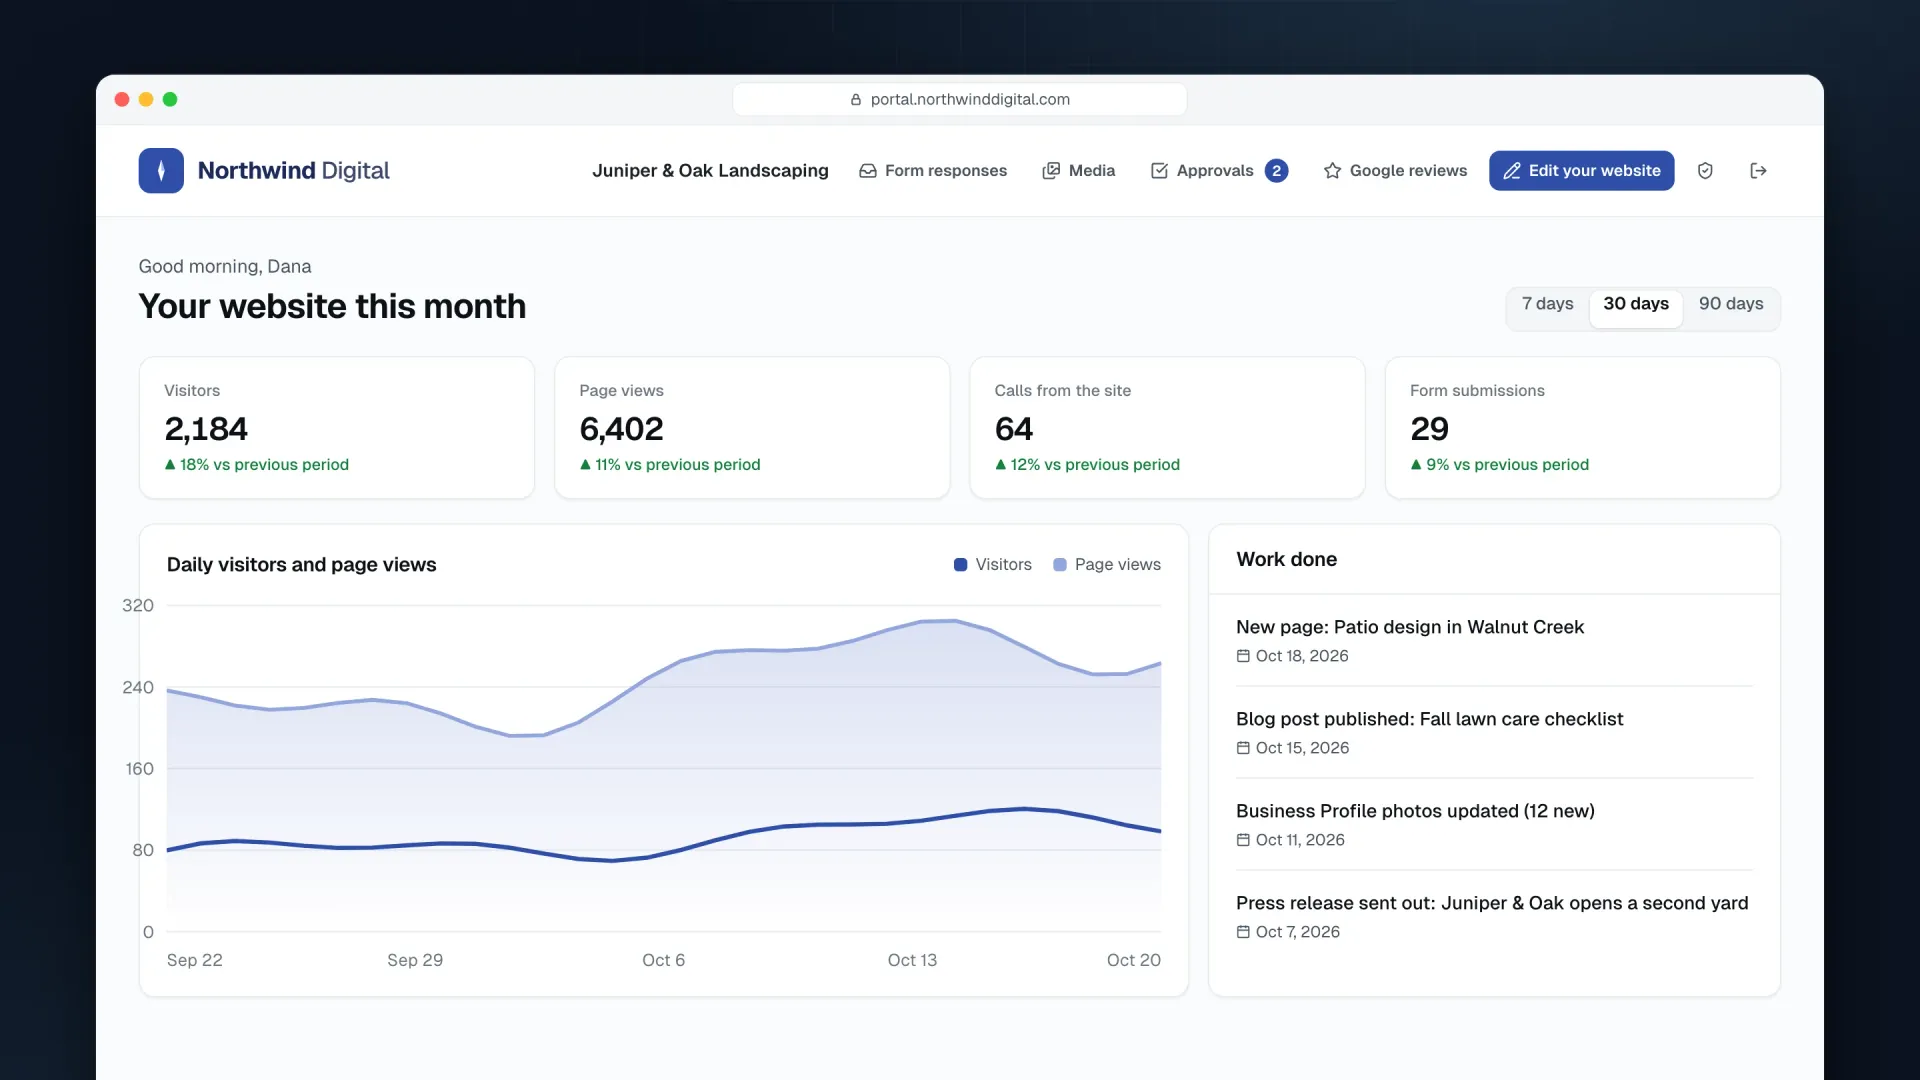The height and width of the screenshot is (1080, 1920).
Task: Click the pencil icon in Edit your website
Action: click(x=1512, y=171)
